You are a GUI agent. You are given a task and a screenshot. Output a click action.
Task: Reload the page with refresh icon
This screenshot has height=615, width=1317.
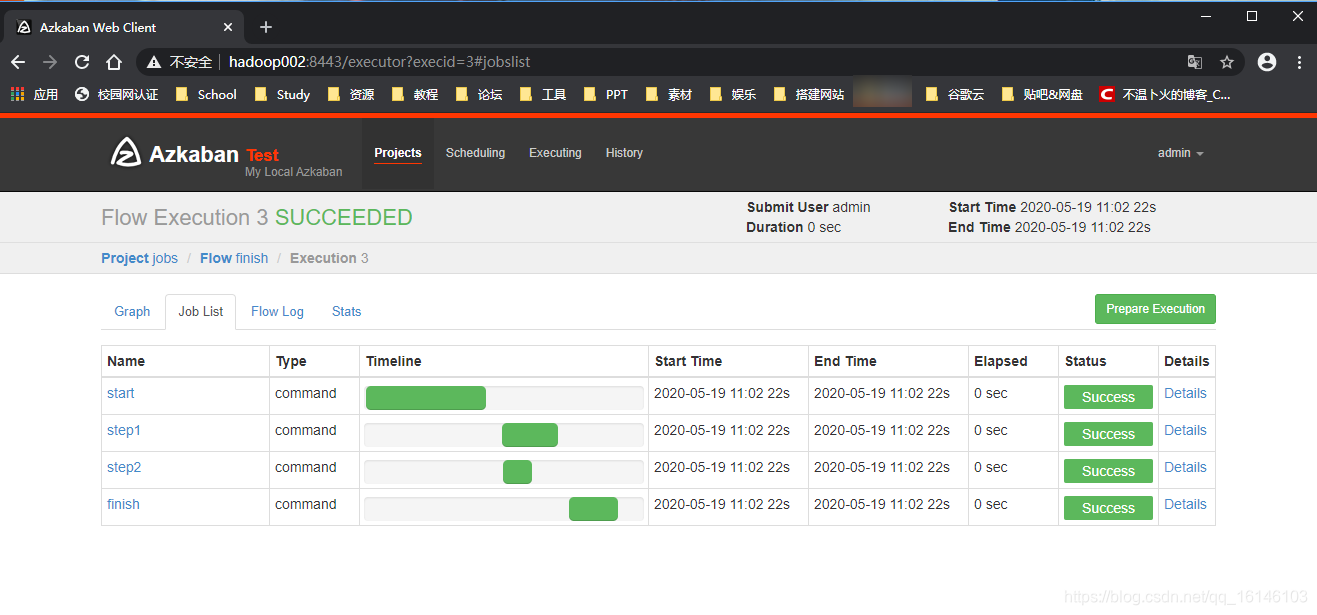pos(82,62)
